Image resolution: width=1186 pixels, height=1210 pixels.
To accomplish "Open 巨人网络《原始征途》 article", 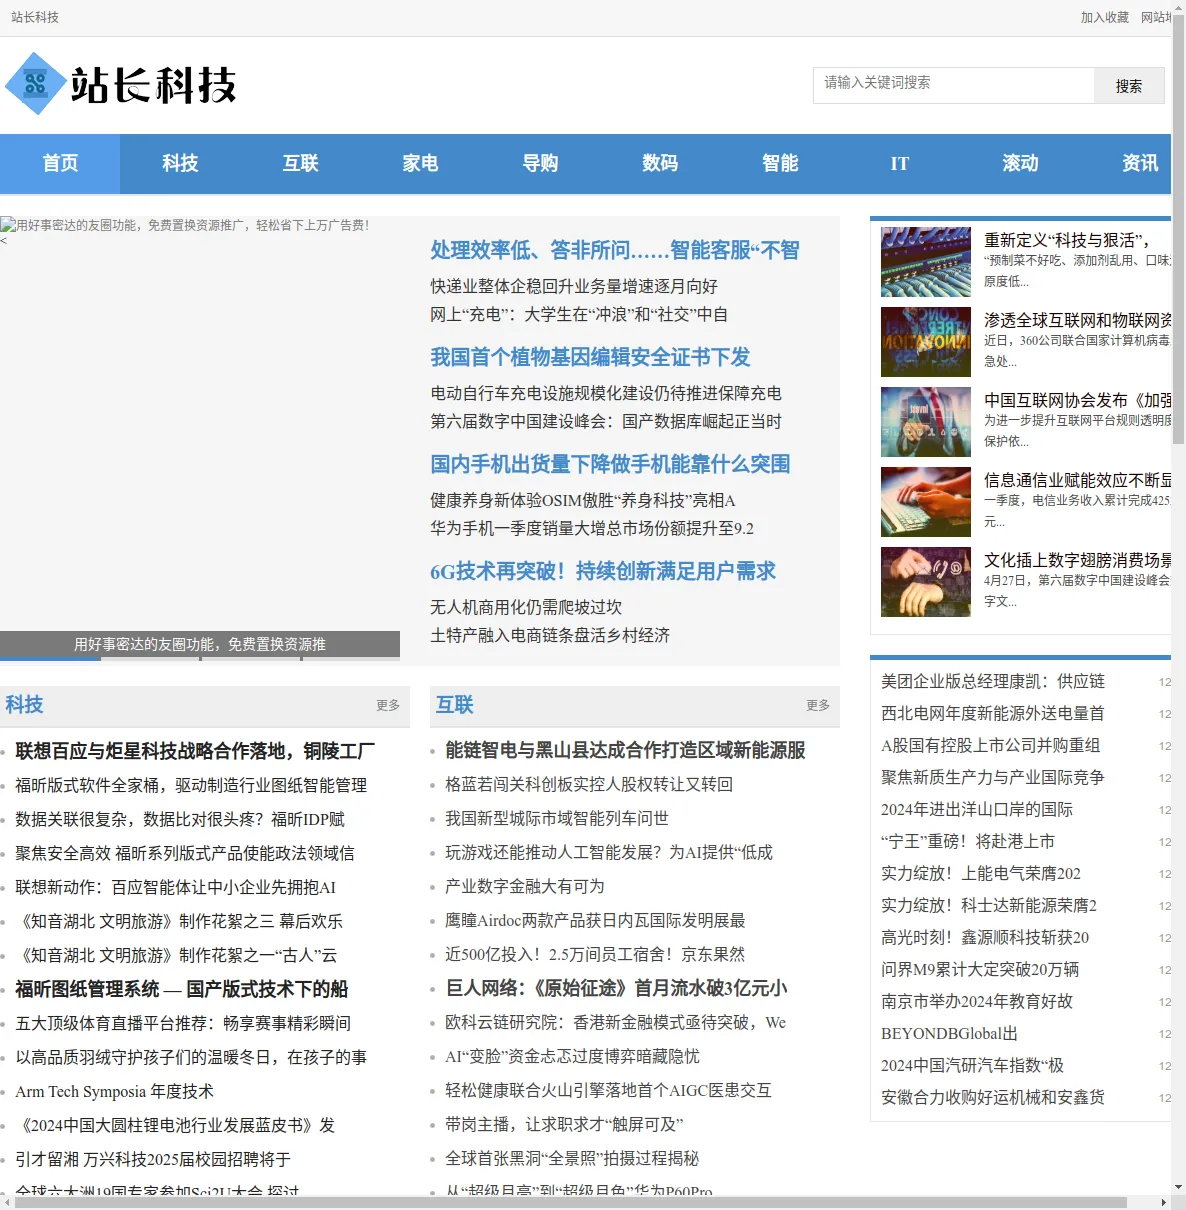I will (616, 988).
